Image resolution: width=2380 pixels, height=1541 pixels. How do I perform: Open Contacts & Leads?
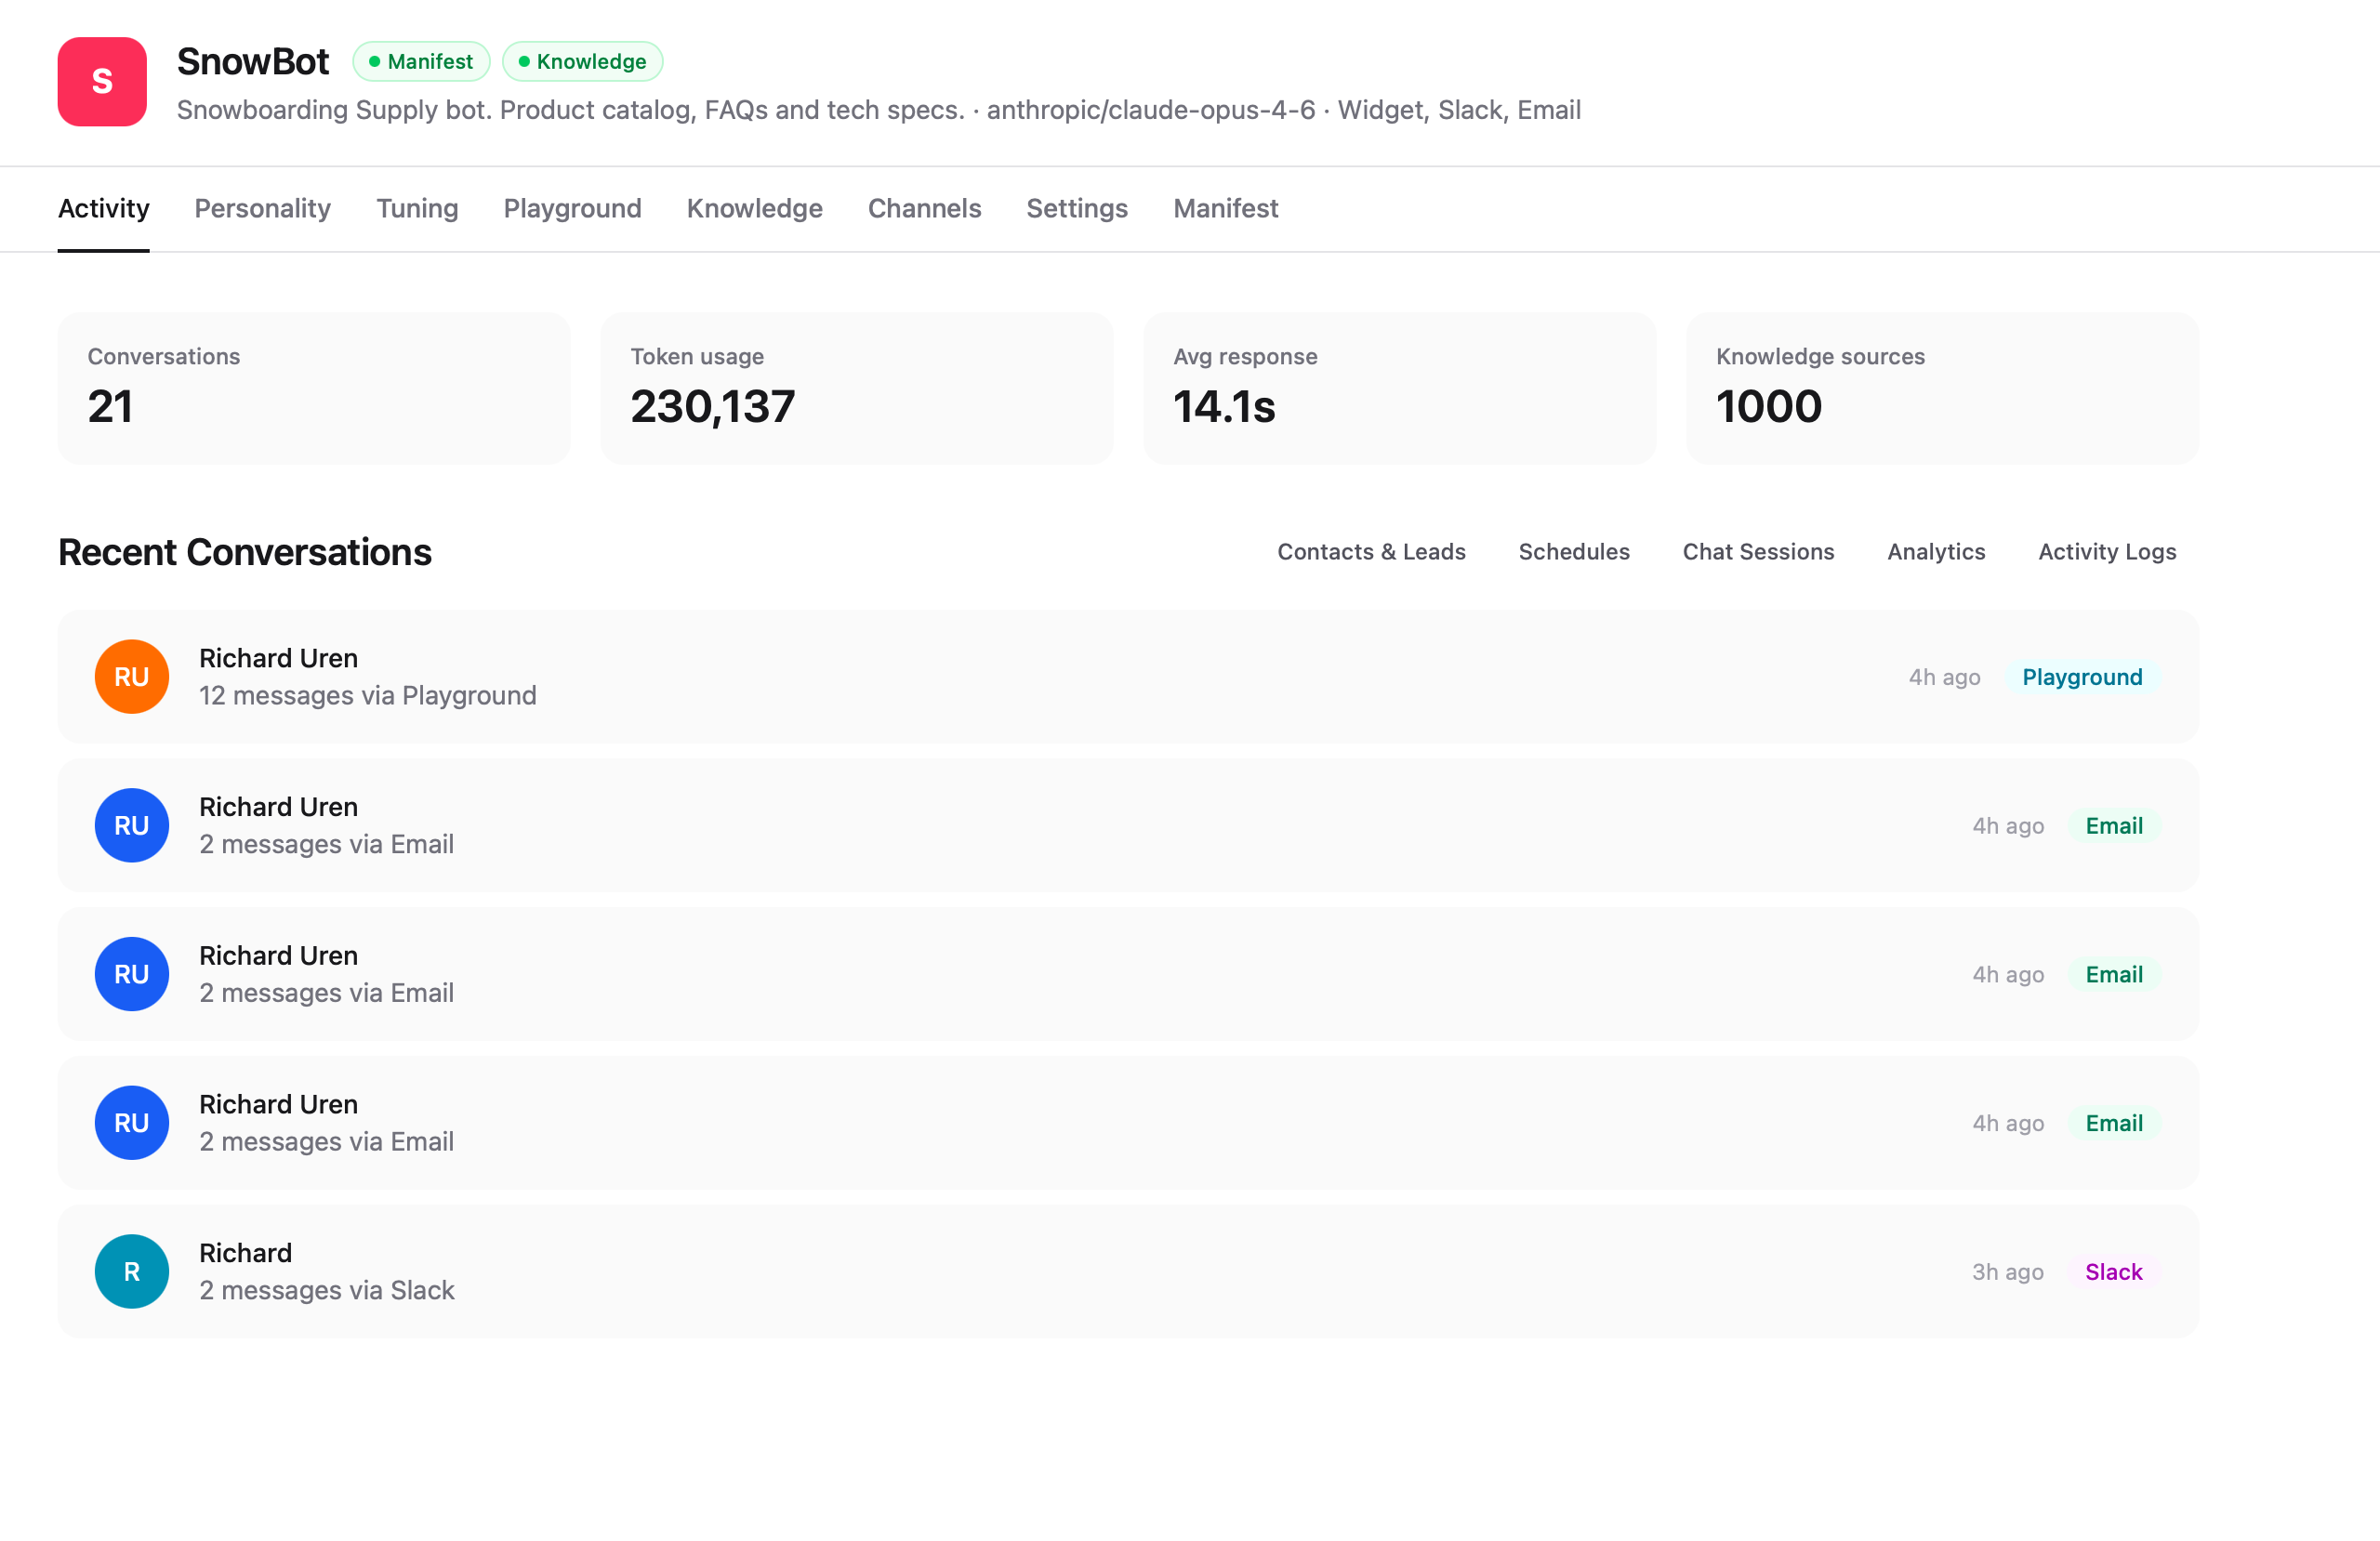(x=1371, y=551)
